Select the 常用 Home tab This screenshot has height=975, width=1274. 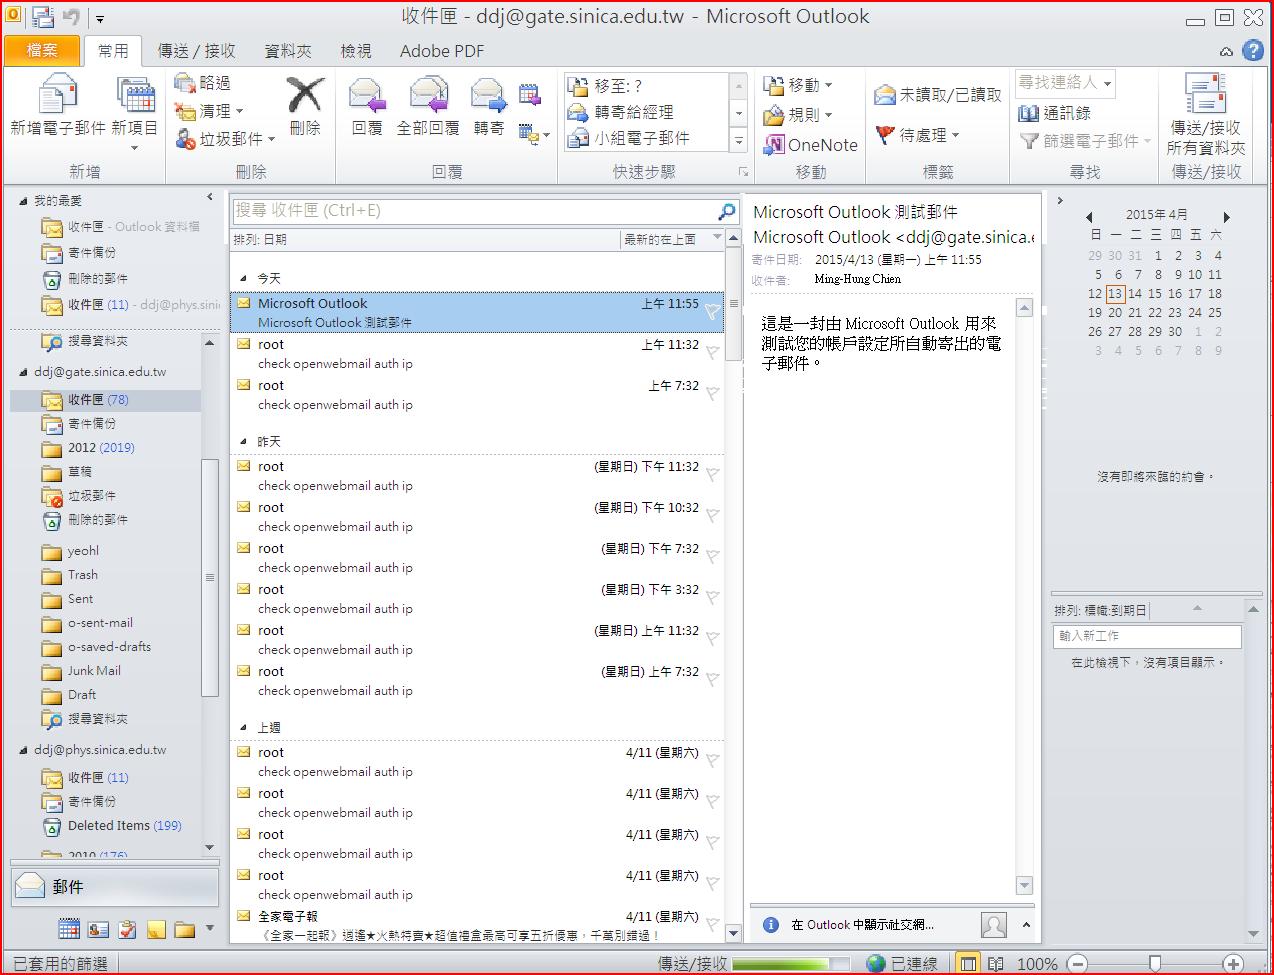113,50
